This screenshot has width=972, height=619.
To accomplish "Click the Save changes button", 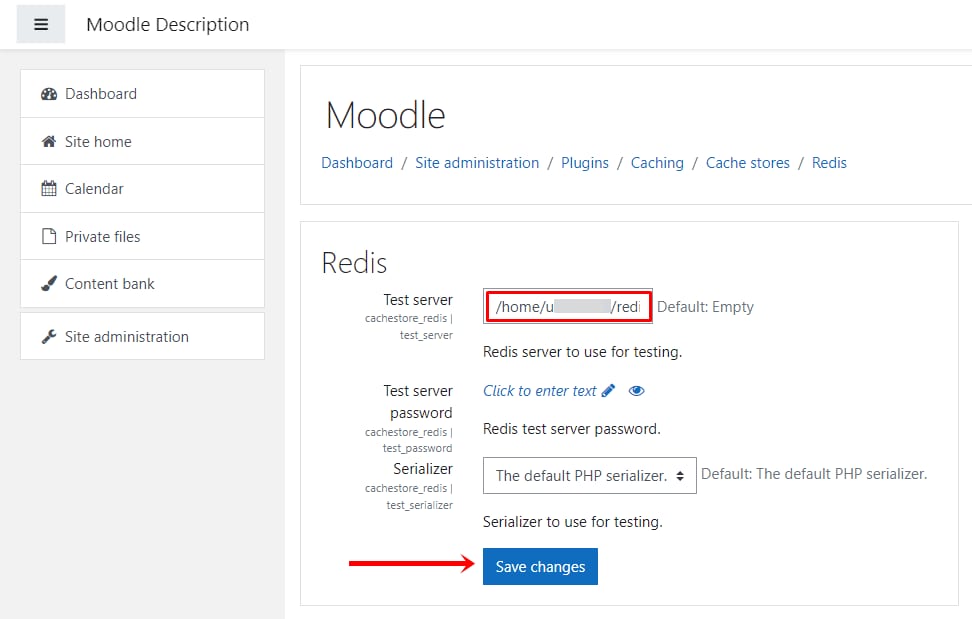I will click(540, 566).
